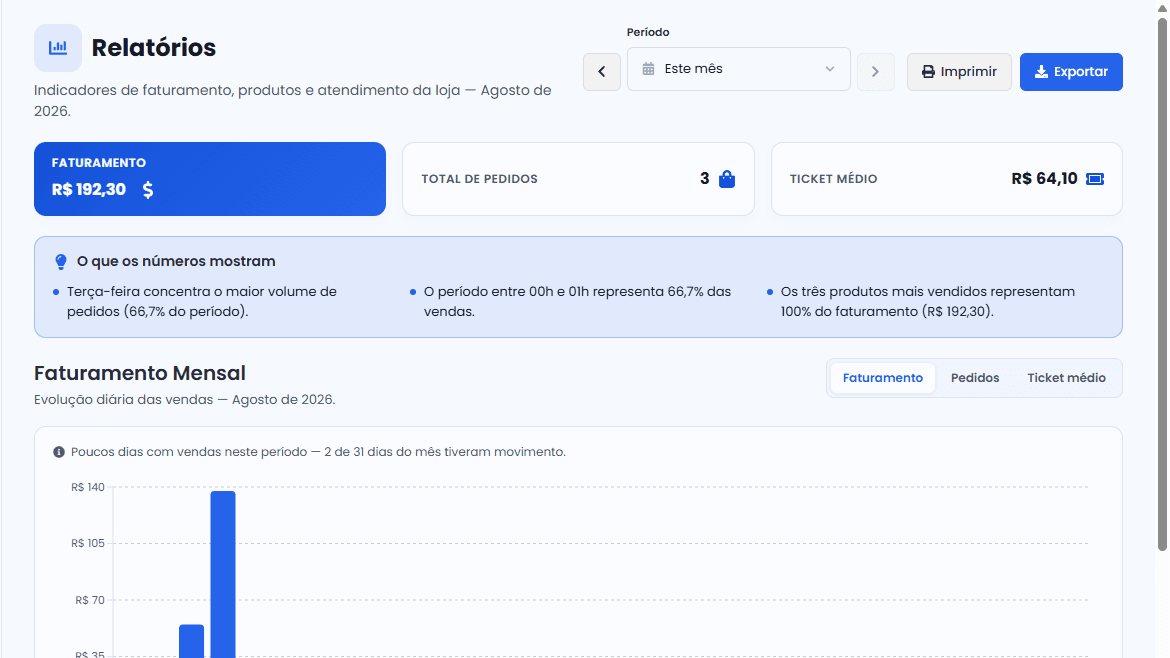Click the tallest blue bar in chart

tap(223, 574)
